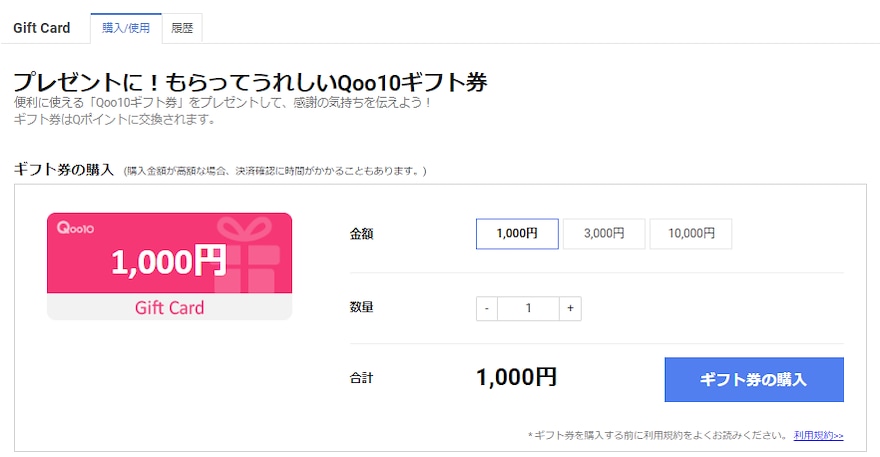The height and width of the screenshot is (457, 880).
Task: Click the 数量 quantity label
Action: 361,307
